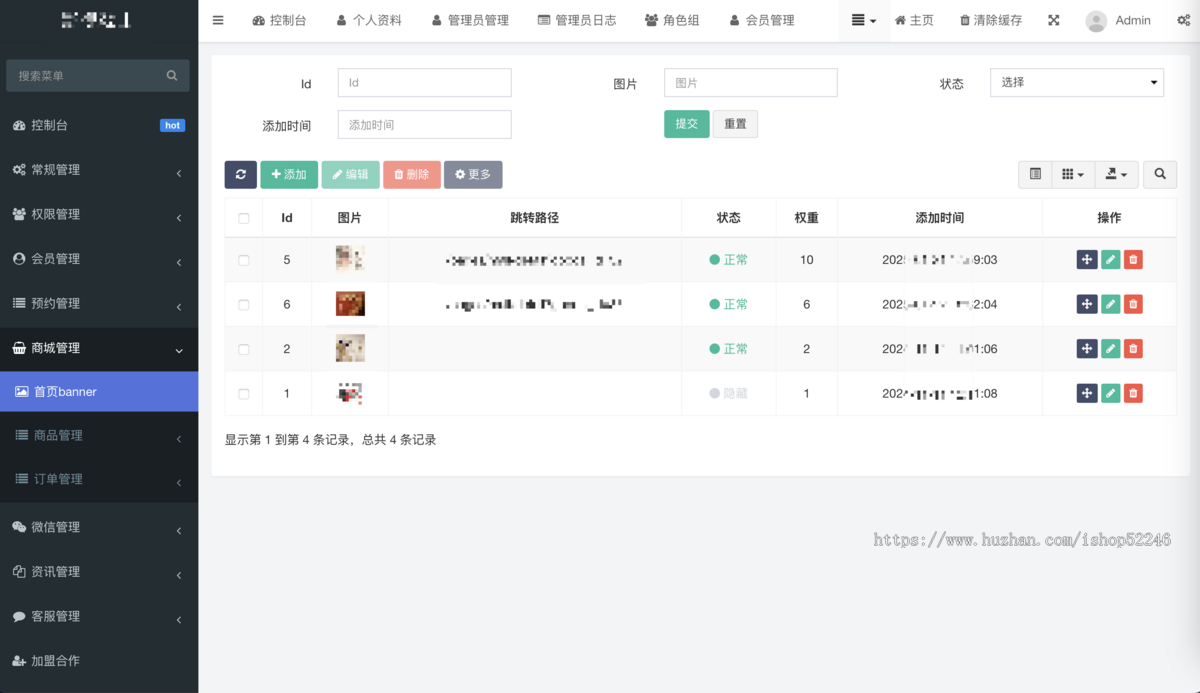
Task: Click edit pencil icon for row Id 2
Action: click(x=1110, y=349)
